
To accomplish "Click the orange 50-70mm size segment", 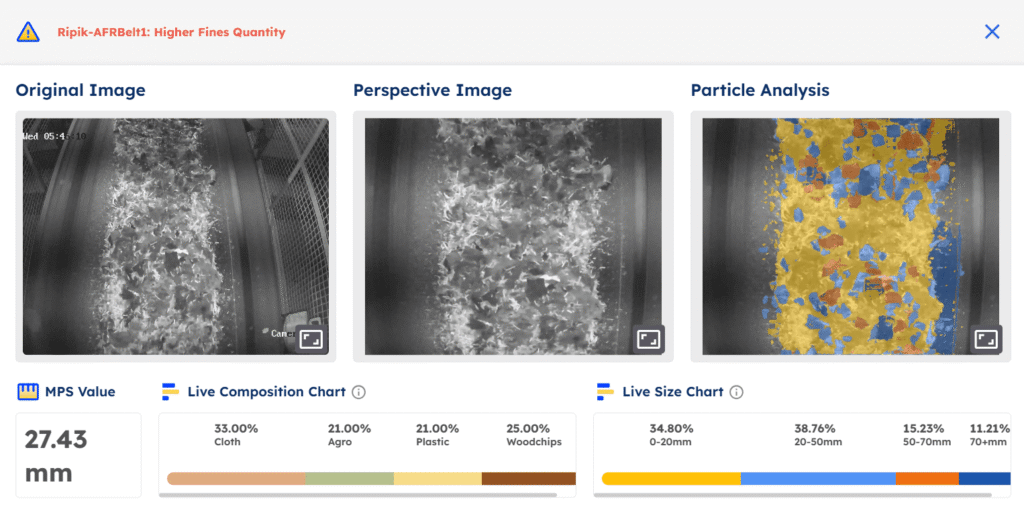I will [x=926, y=479].
